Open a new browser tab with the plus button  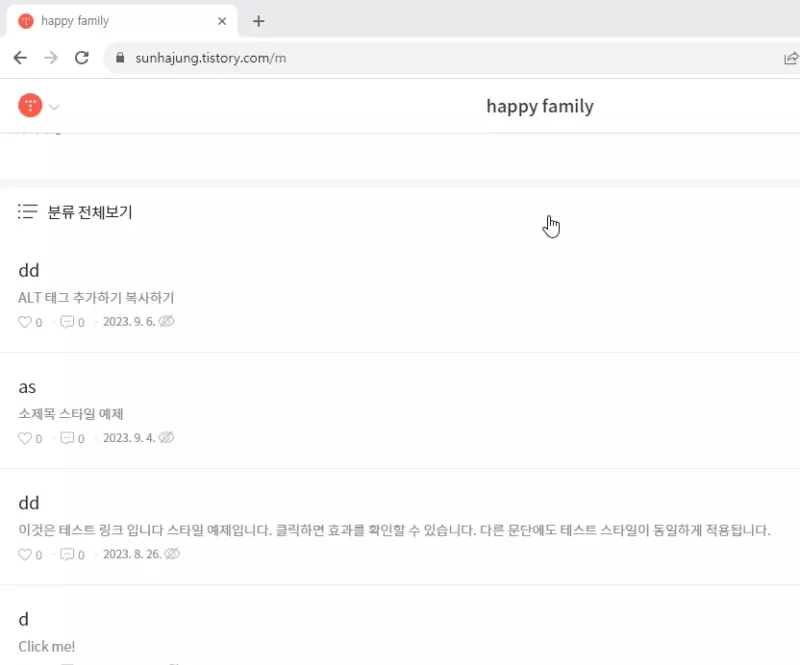pyautogui.click(x=258, y=20)
